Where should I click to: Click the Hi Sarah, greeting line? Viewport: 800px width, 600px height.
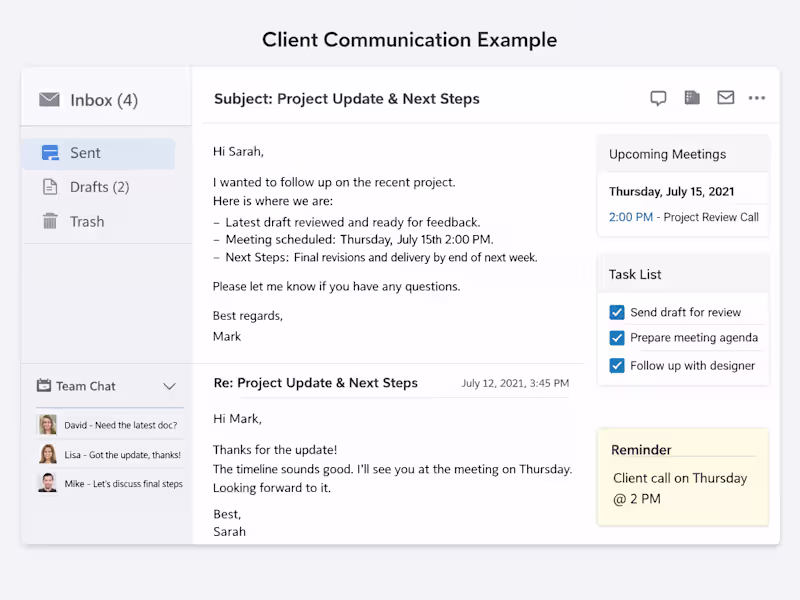(x=238, y=152)
